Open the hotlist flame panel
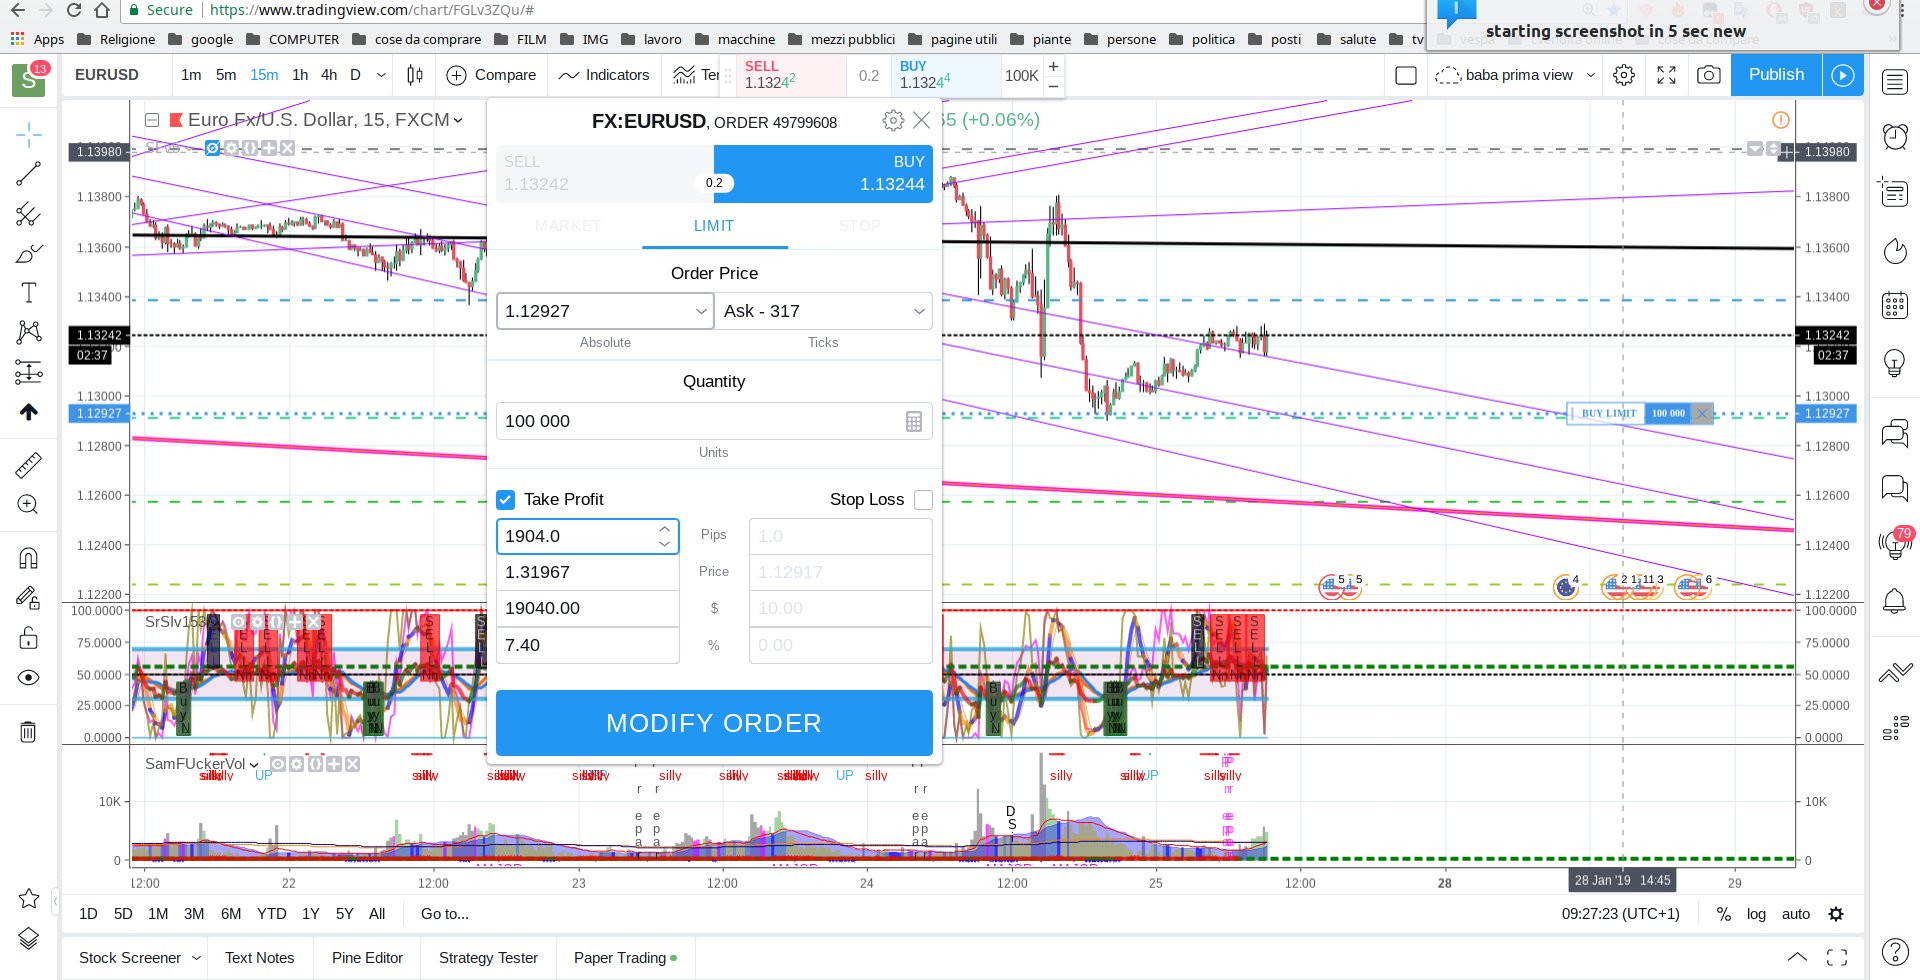1920x980 pixels. (1894, 250)
